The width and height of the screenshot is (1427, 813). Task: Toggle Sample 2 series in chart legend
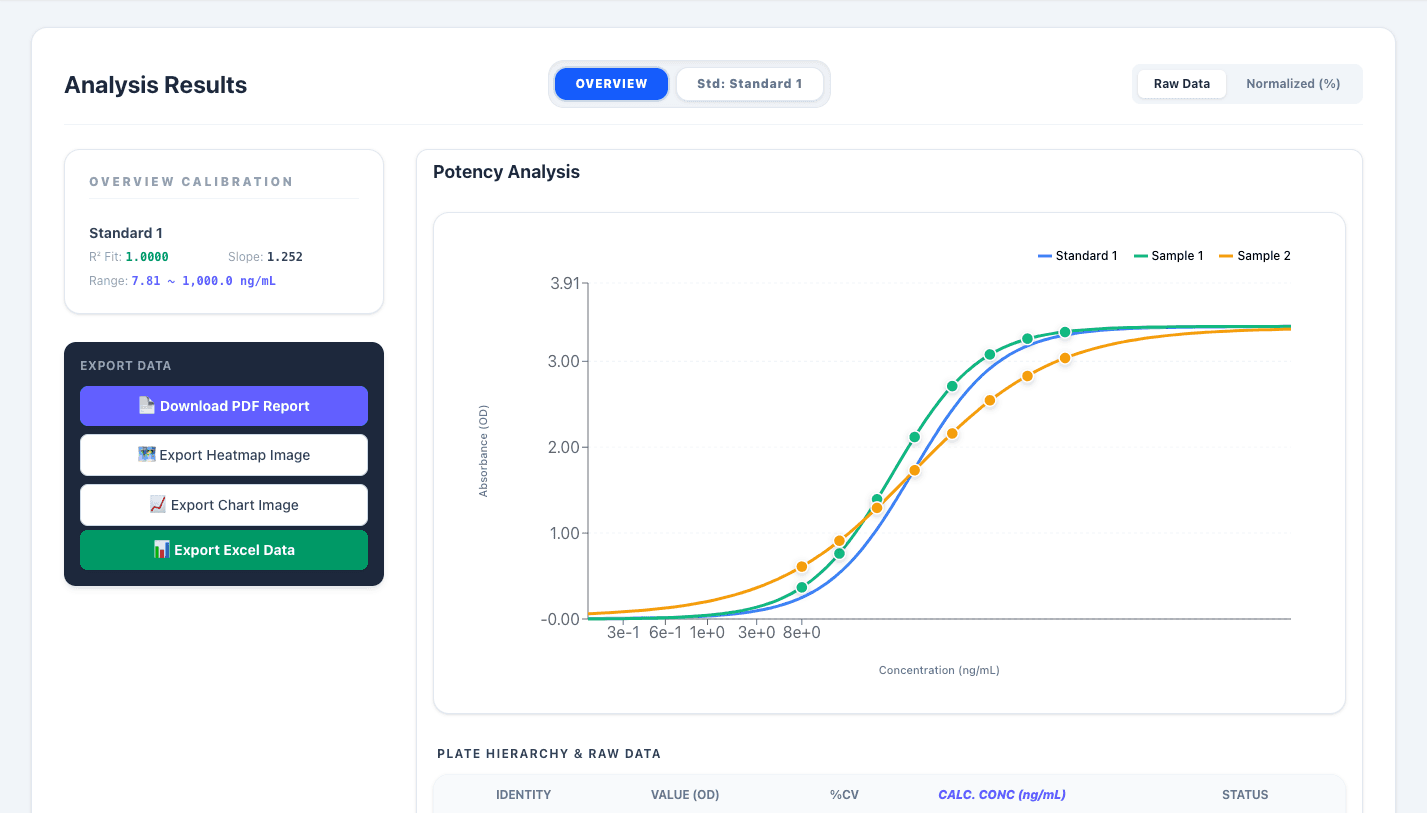(x=1255, y=256)
